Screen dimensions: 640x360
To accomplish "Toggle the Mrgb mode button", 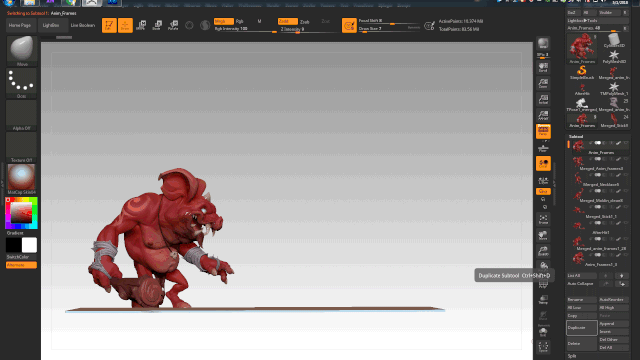I will pos(224,21).
